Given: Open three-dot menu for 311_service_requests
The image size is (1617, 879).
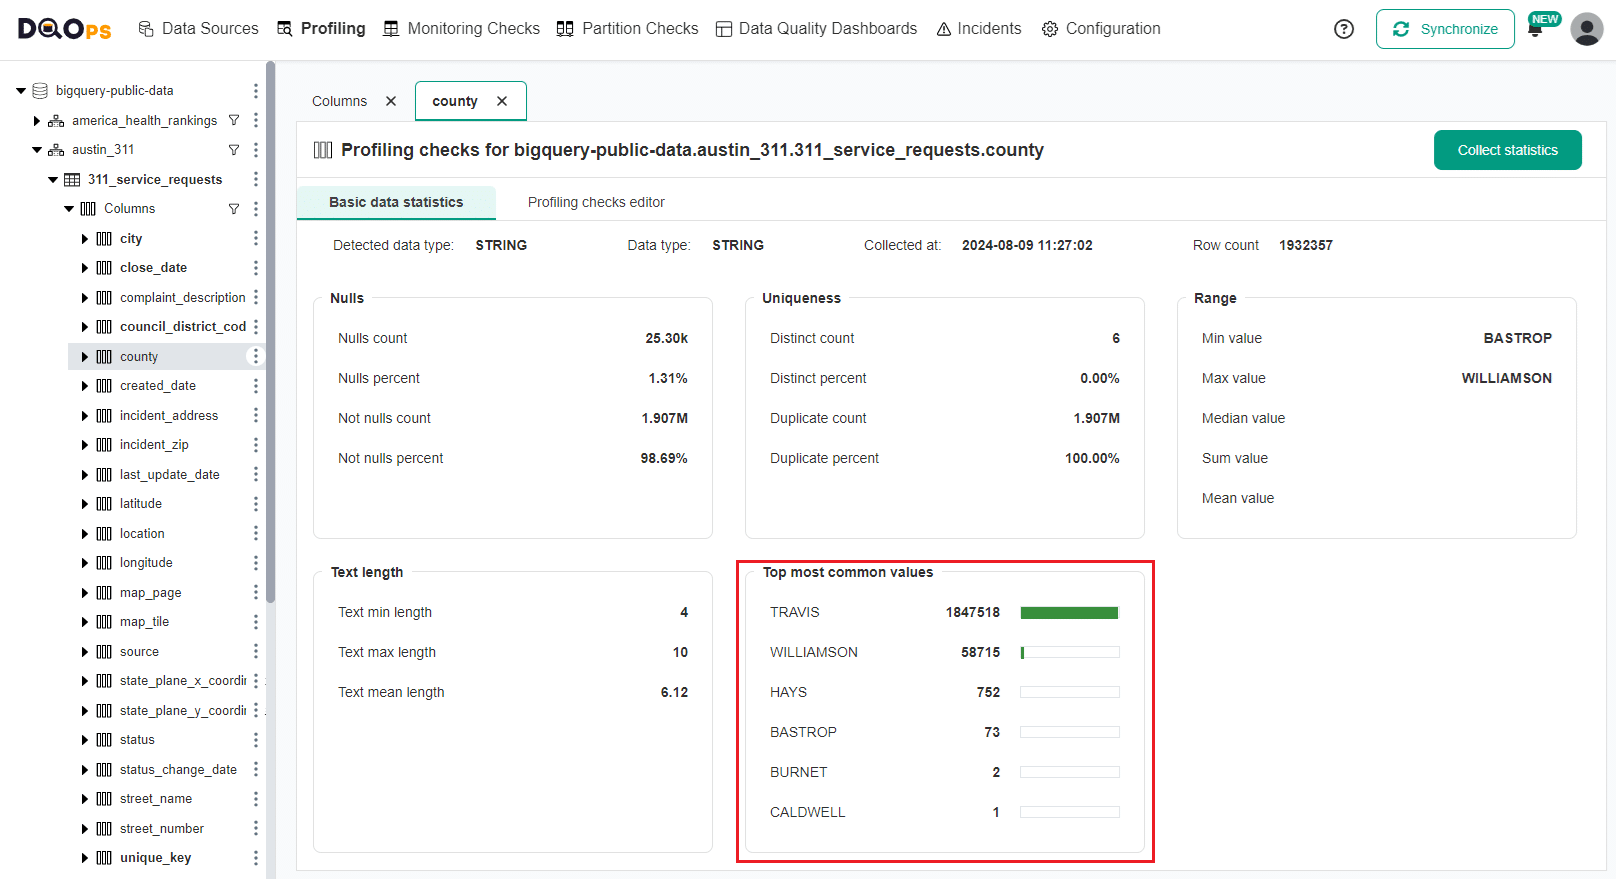Looking at the screenshot, I should point(256,179).
